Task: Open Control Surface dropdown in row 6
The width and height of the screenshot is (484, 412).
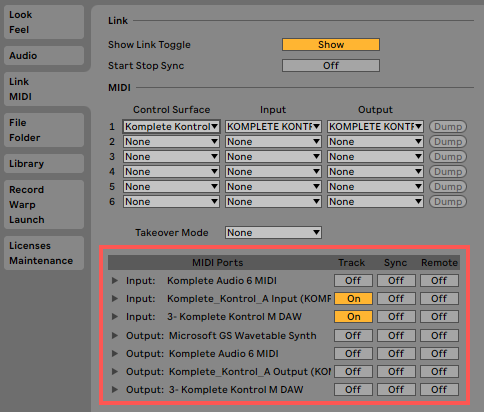Action: [171, 202]
